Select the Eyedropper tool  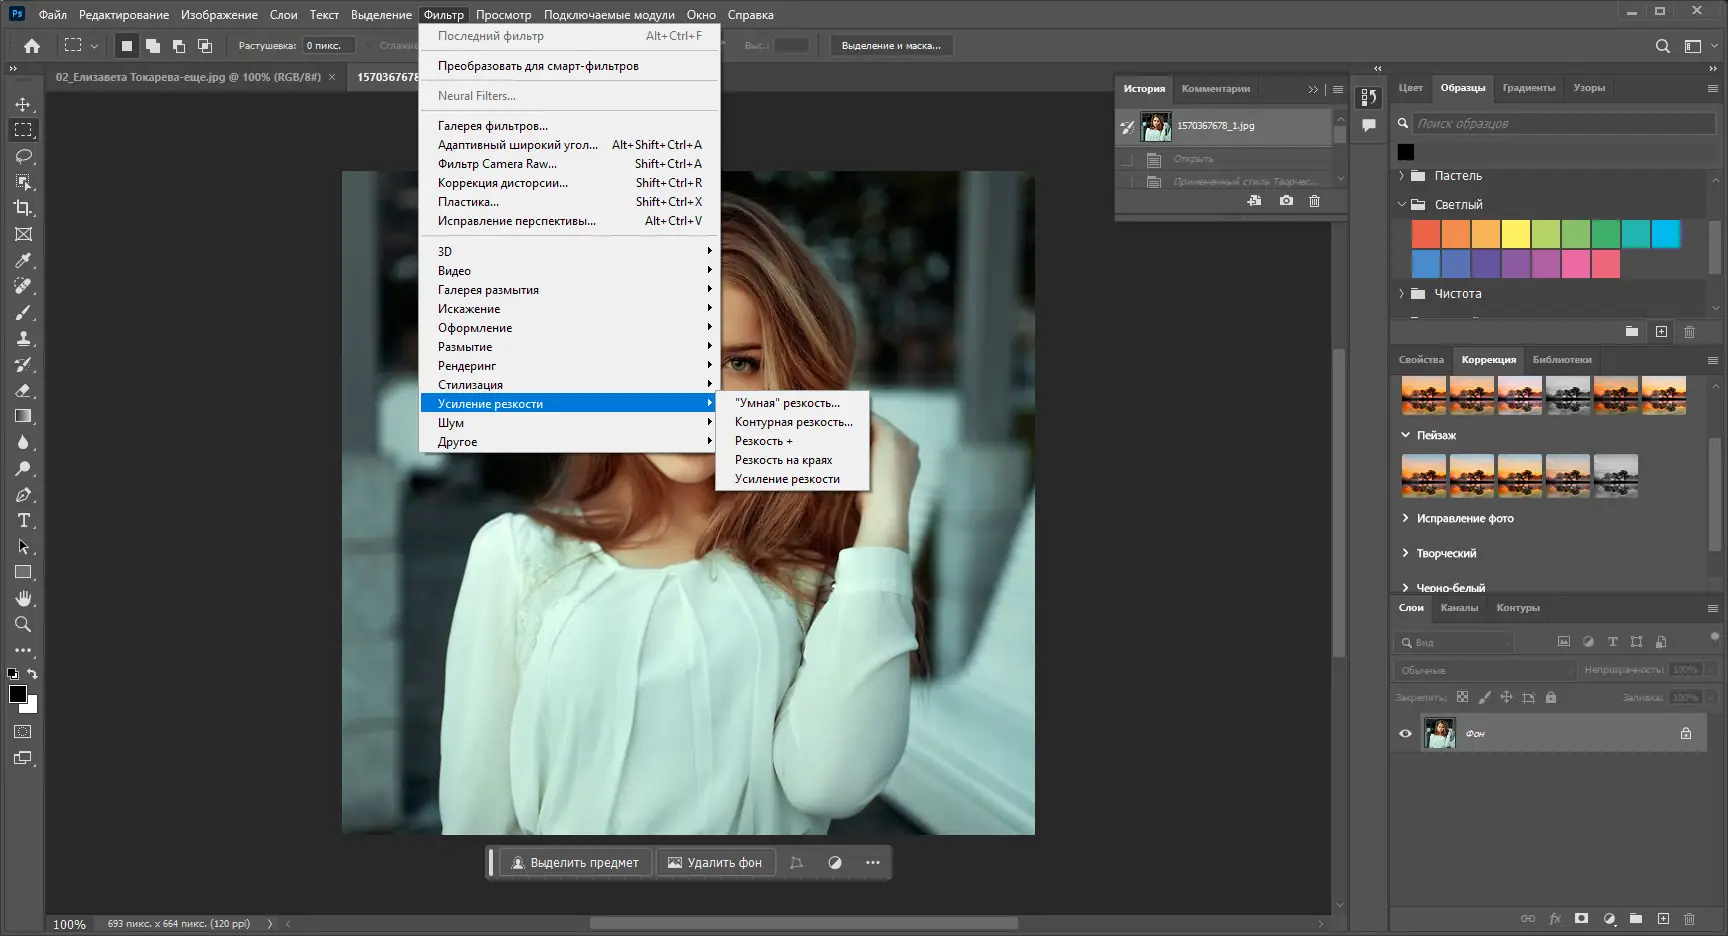point(23,260)
